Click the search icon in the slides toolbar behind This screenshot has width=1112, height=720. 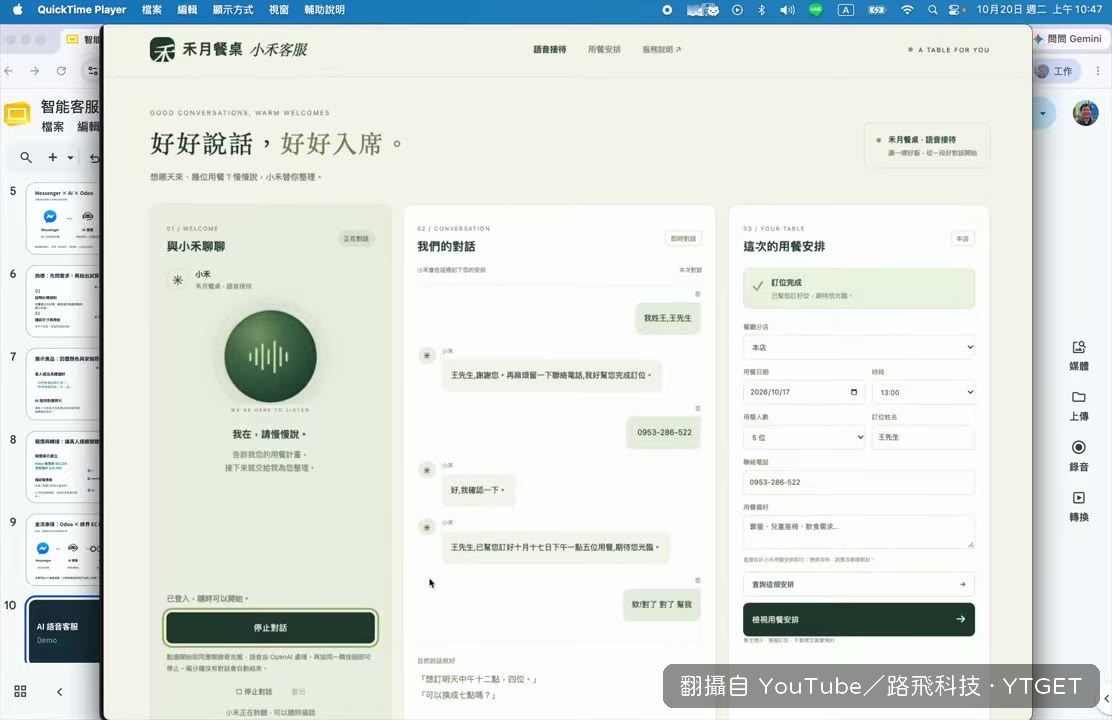point(26,157)
